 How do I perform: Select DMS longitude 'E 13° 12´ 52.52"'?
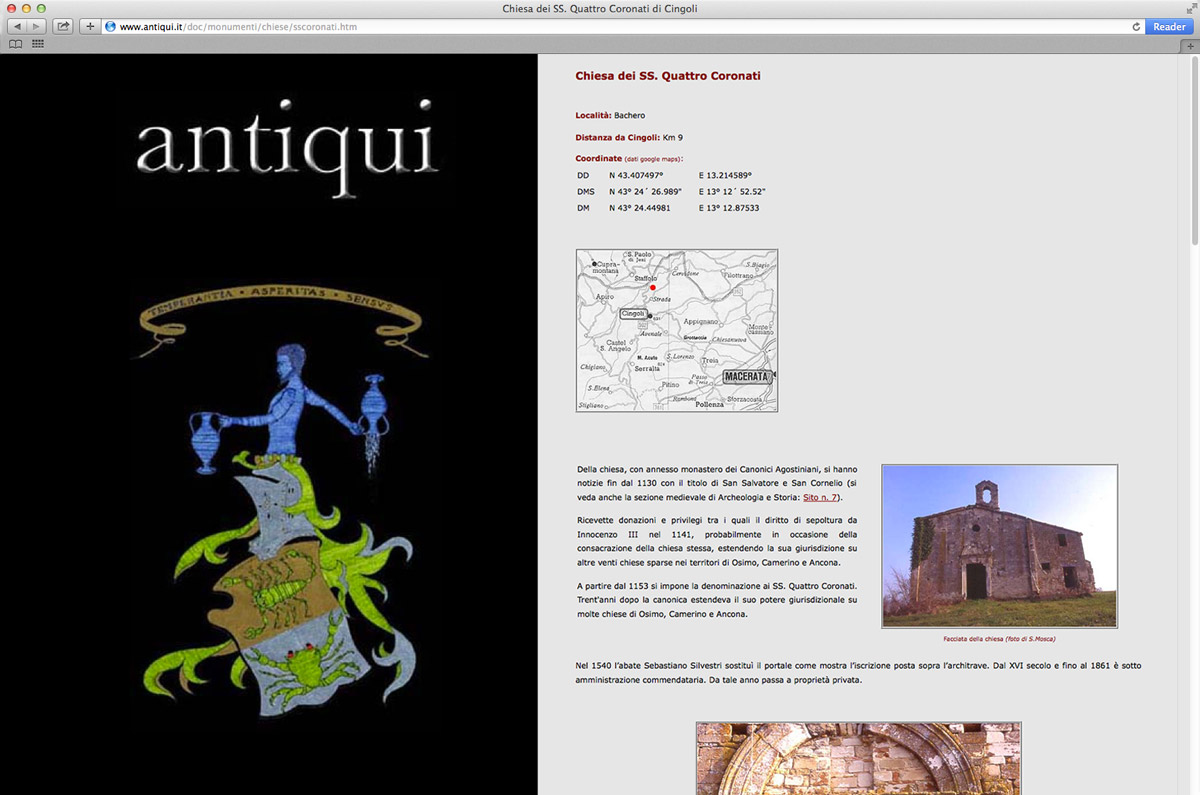(732, 192)
